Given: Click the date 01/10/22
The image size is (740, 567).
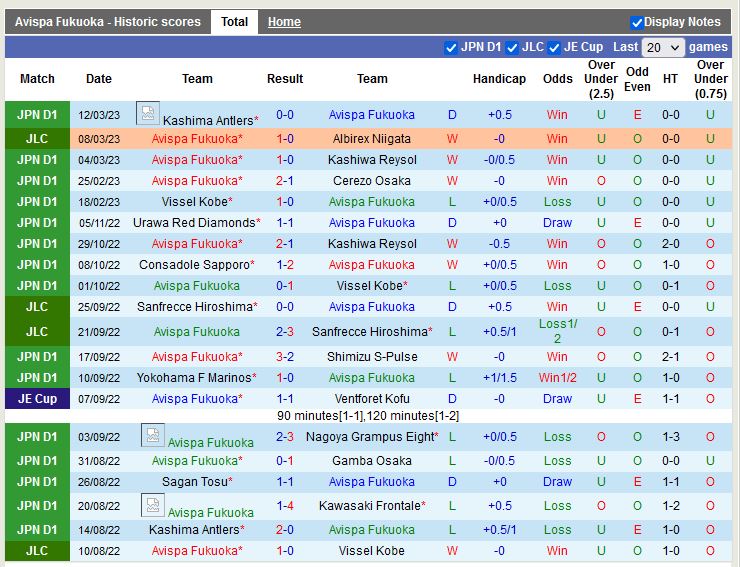Looking at the screenshot, I should (x=99, y=286).
